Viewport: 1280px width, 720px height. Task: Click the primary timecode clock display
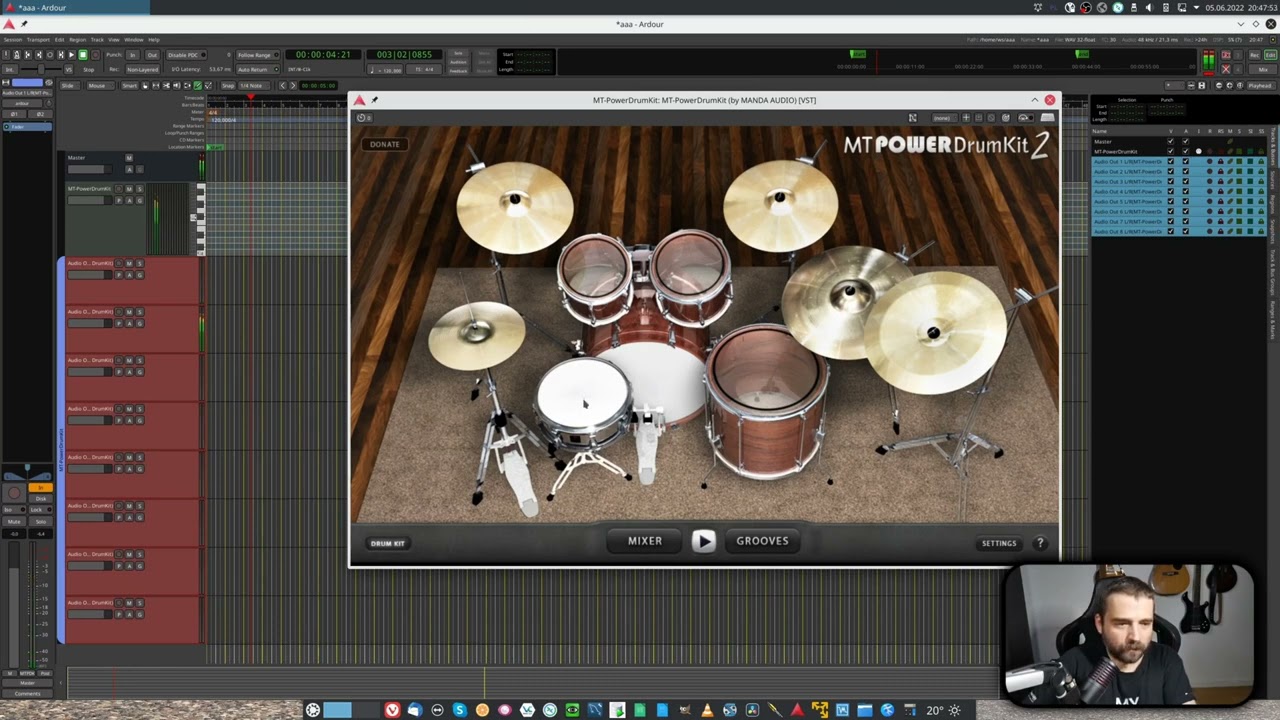(x=323, y=55)
